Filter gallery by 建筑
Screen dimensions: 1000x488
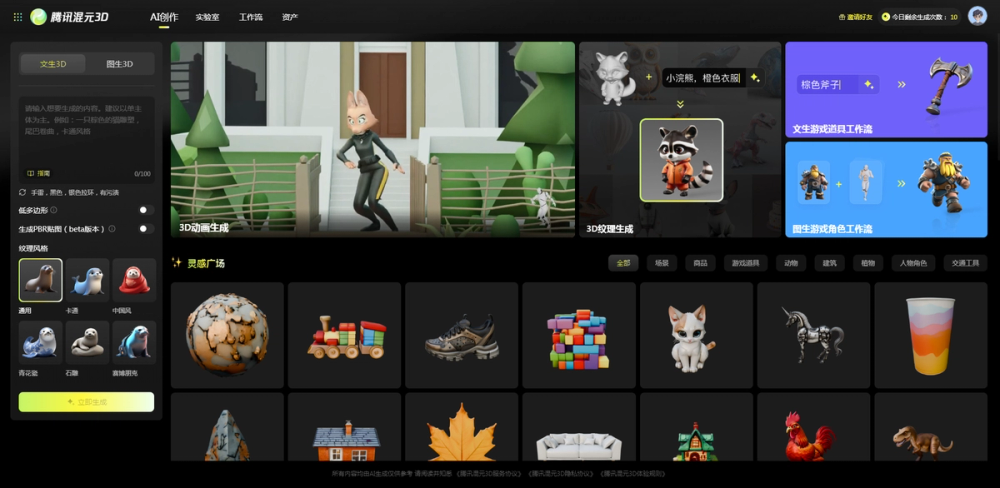(830, 263)
